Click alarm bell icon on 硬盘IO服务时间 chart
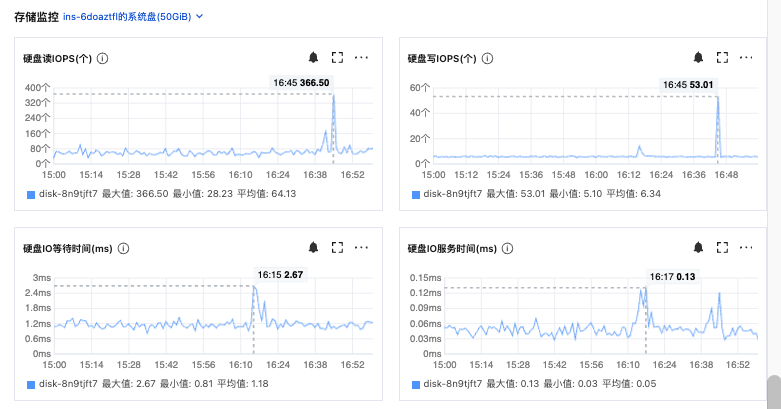 coord(698,247)
